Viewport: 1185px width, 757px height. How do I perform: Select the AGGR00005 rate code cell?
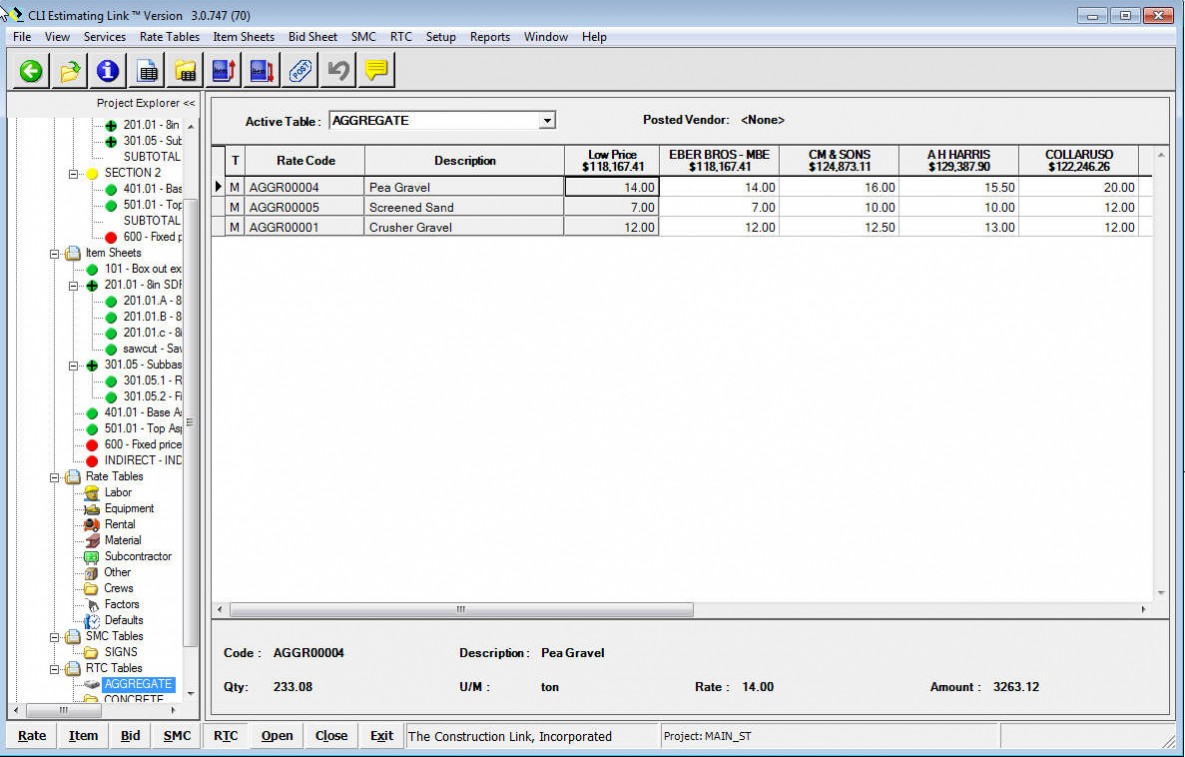[304, 207]
